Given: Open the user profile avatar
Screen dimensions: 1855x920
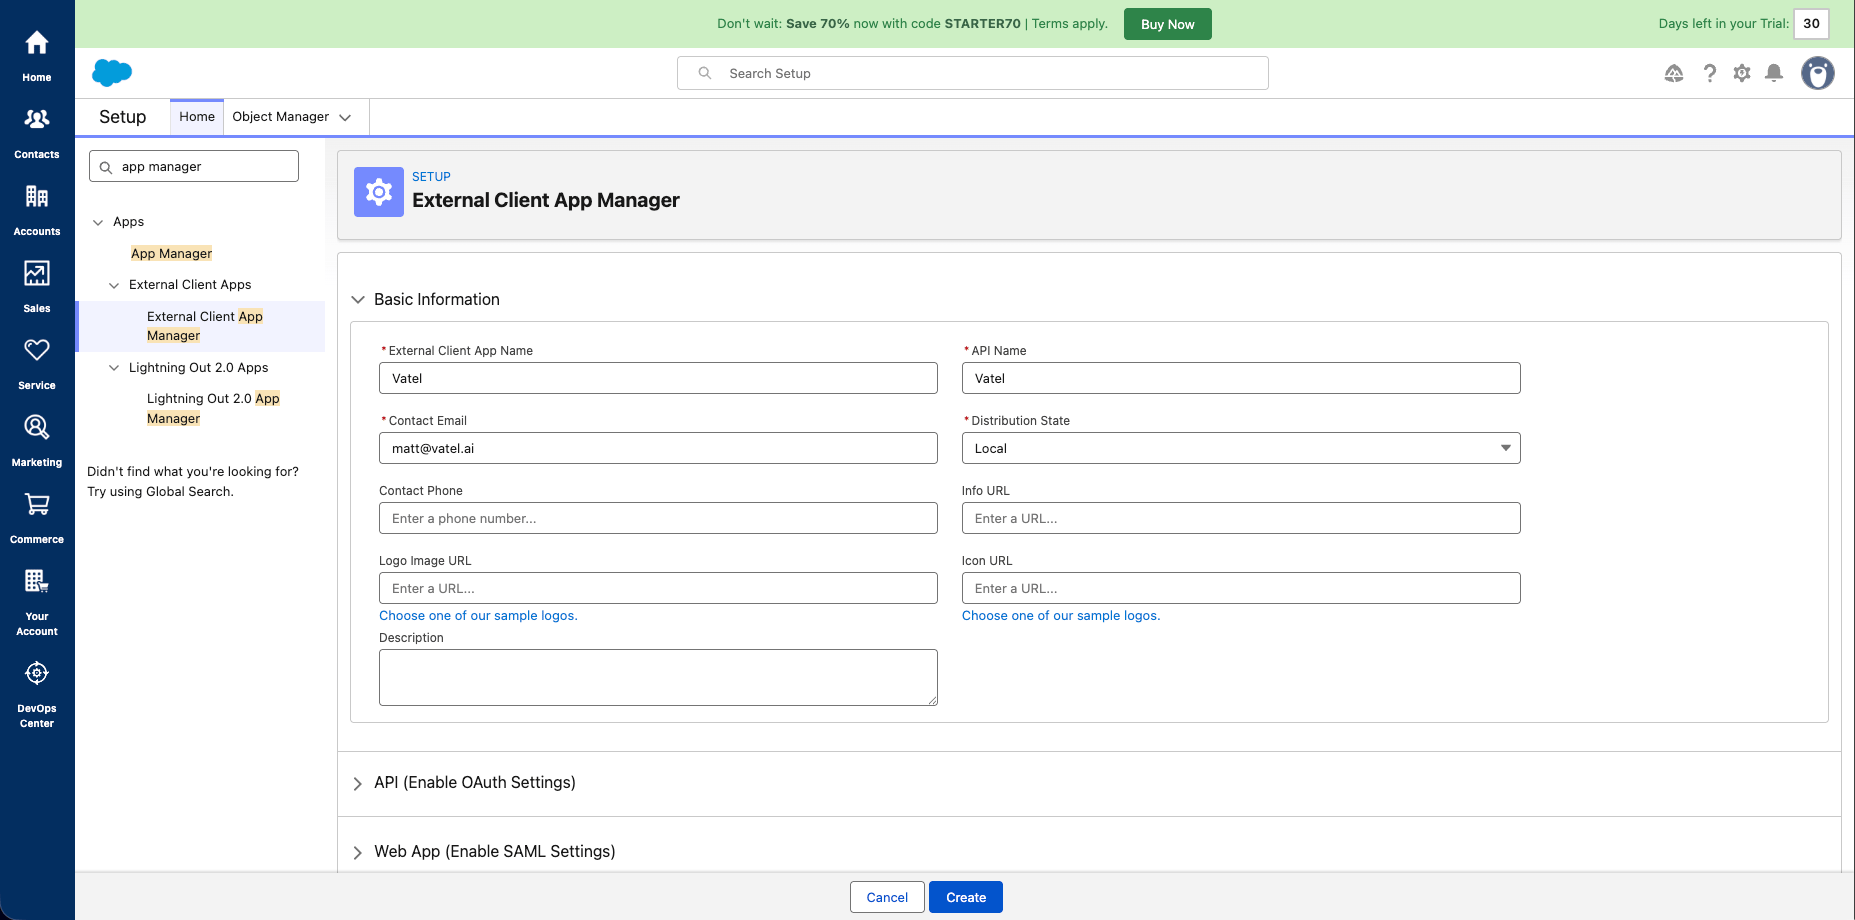Looking at the screenshot, I should click(1818, 73).
